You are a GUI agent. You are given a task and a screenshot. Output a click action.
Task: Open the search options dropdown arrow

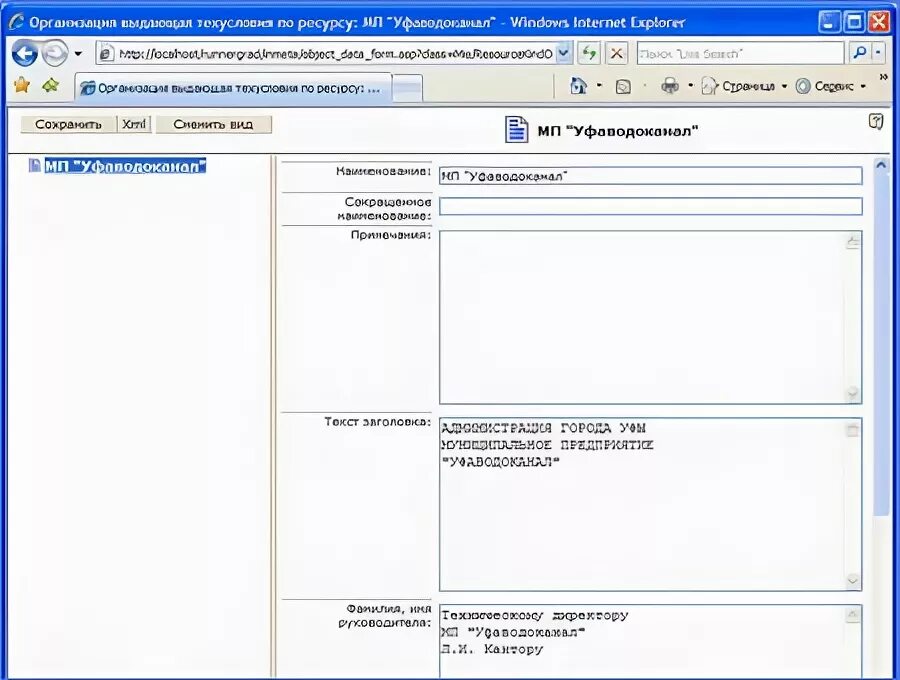coord(879,53)
